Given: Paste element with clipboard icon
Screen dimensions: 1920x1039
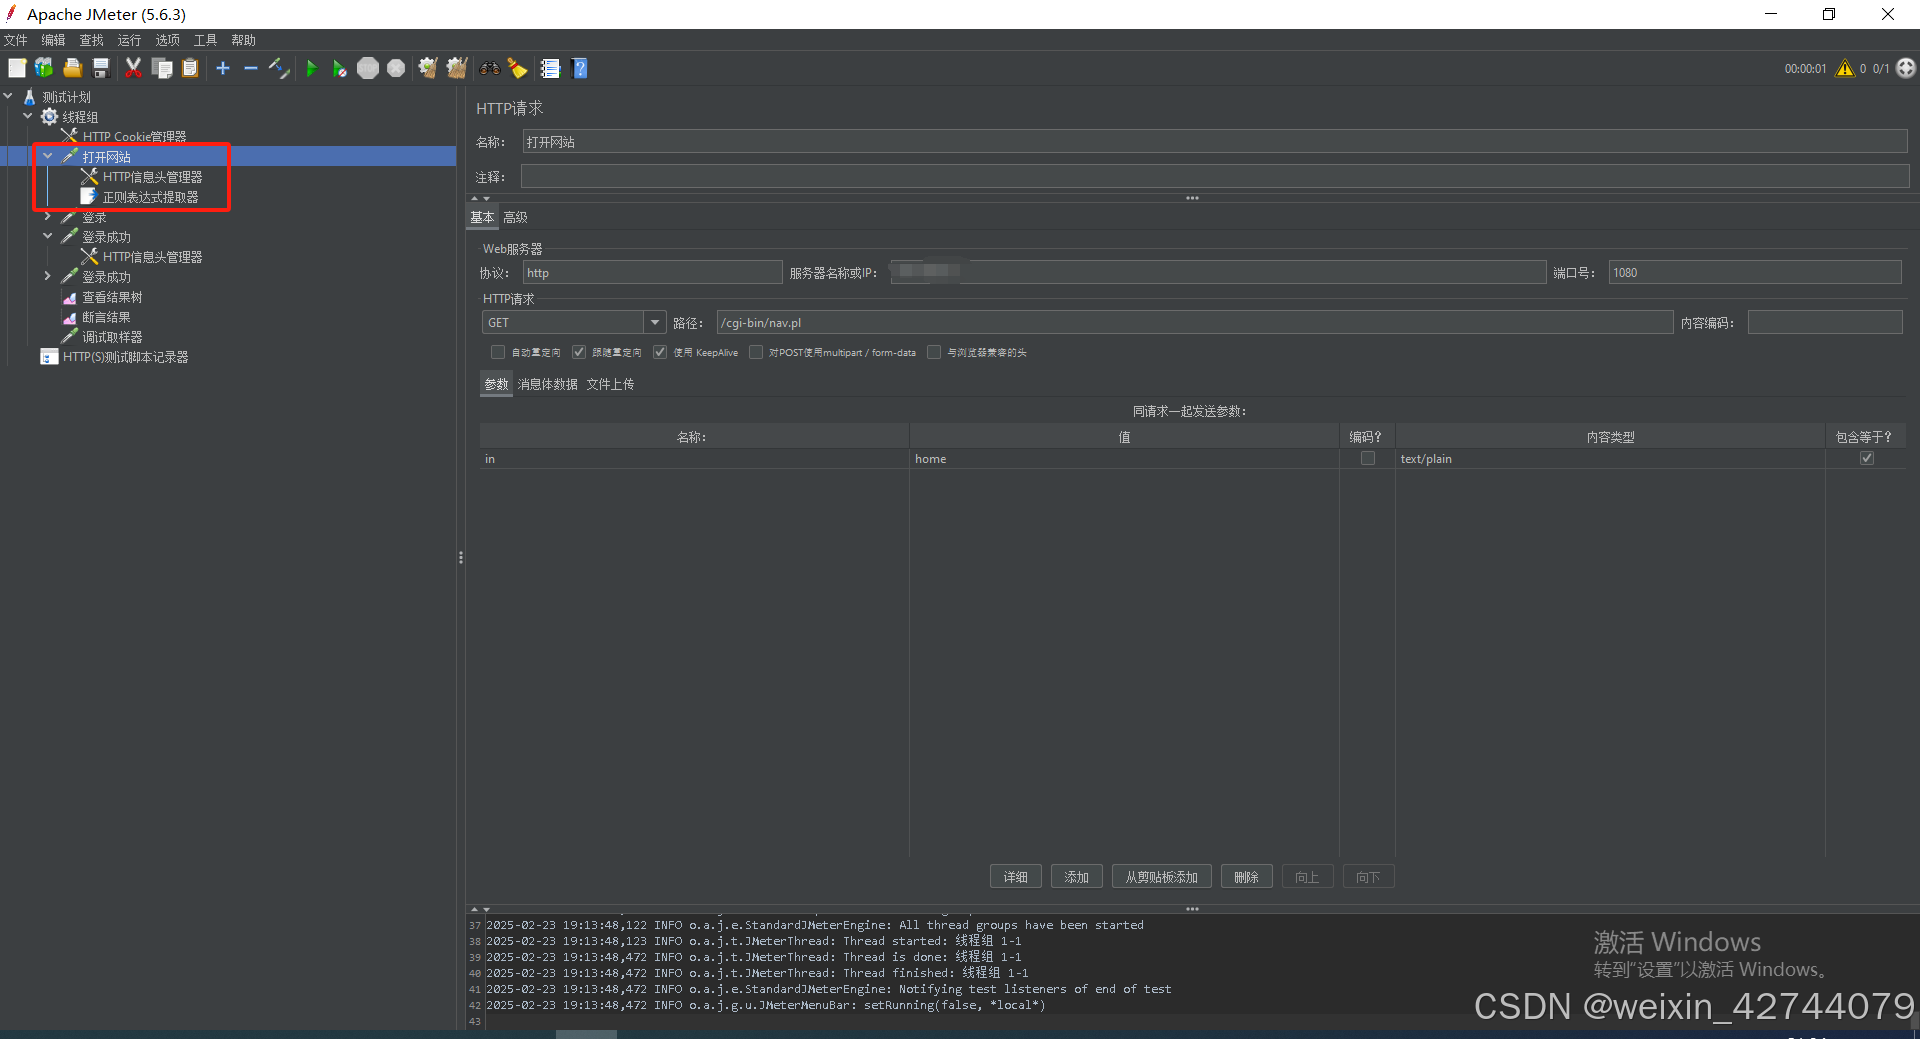Looking at the screenshot, I should pyautogui.click(x=190, y=68).
